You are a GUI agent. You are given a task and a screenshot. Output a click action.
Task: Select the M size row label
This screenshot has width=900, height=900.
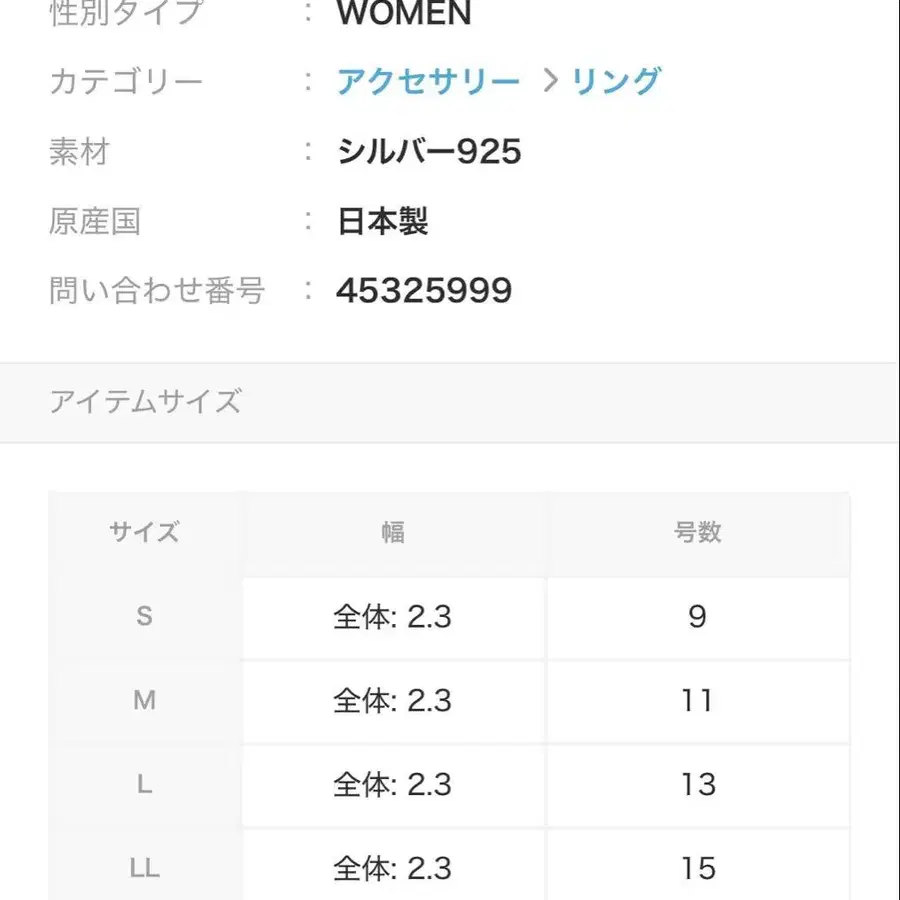[145, 701]
